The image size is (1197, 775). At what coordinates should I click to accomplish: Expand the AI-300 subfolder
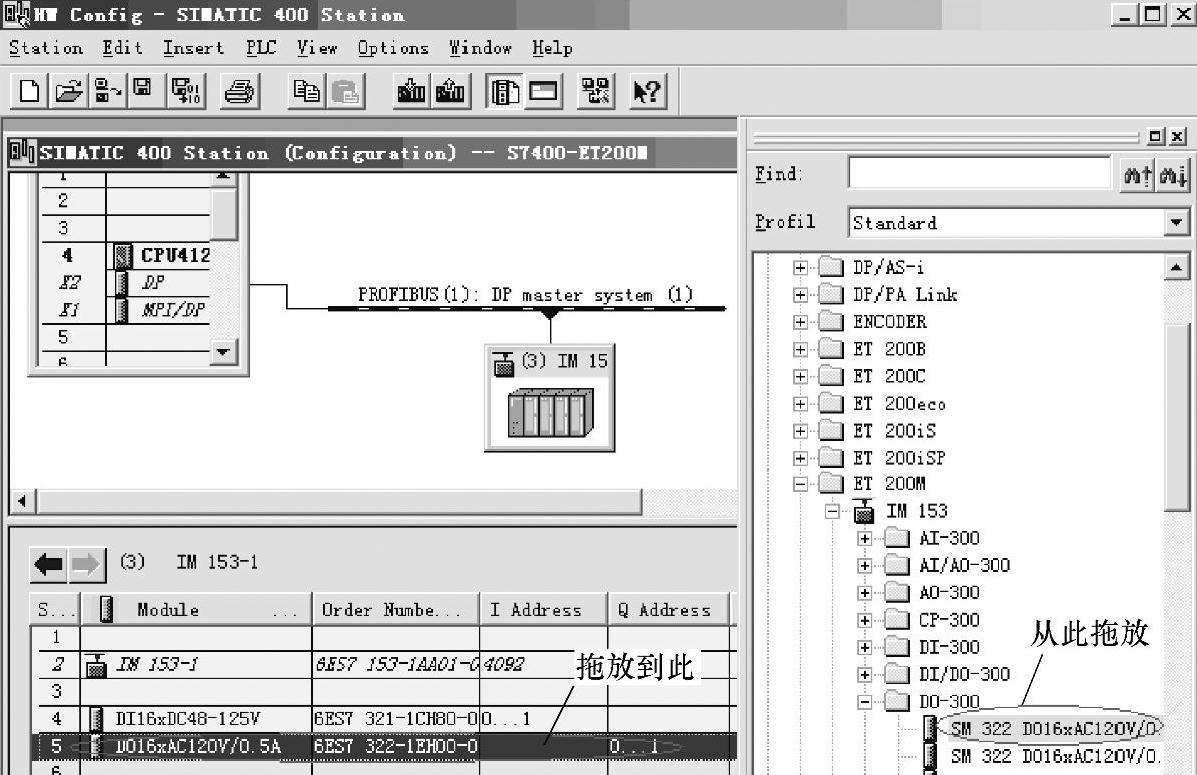click(x=865, y=538)
